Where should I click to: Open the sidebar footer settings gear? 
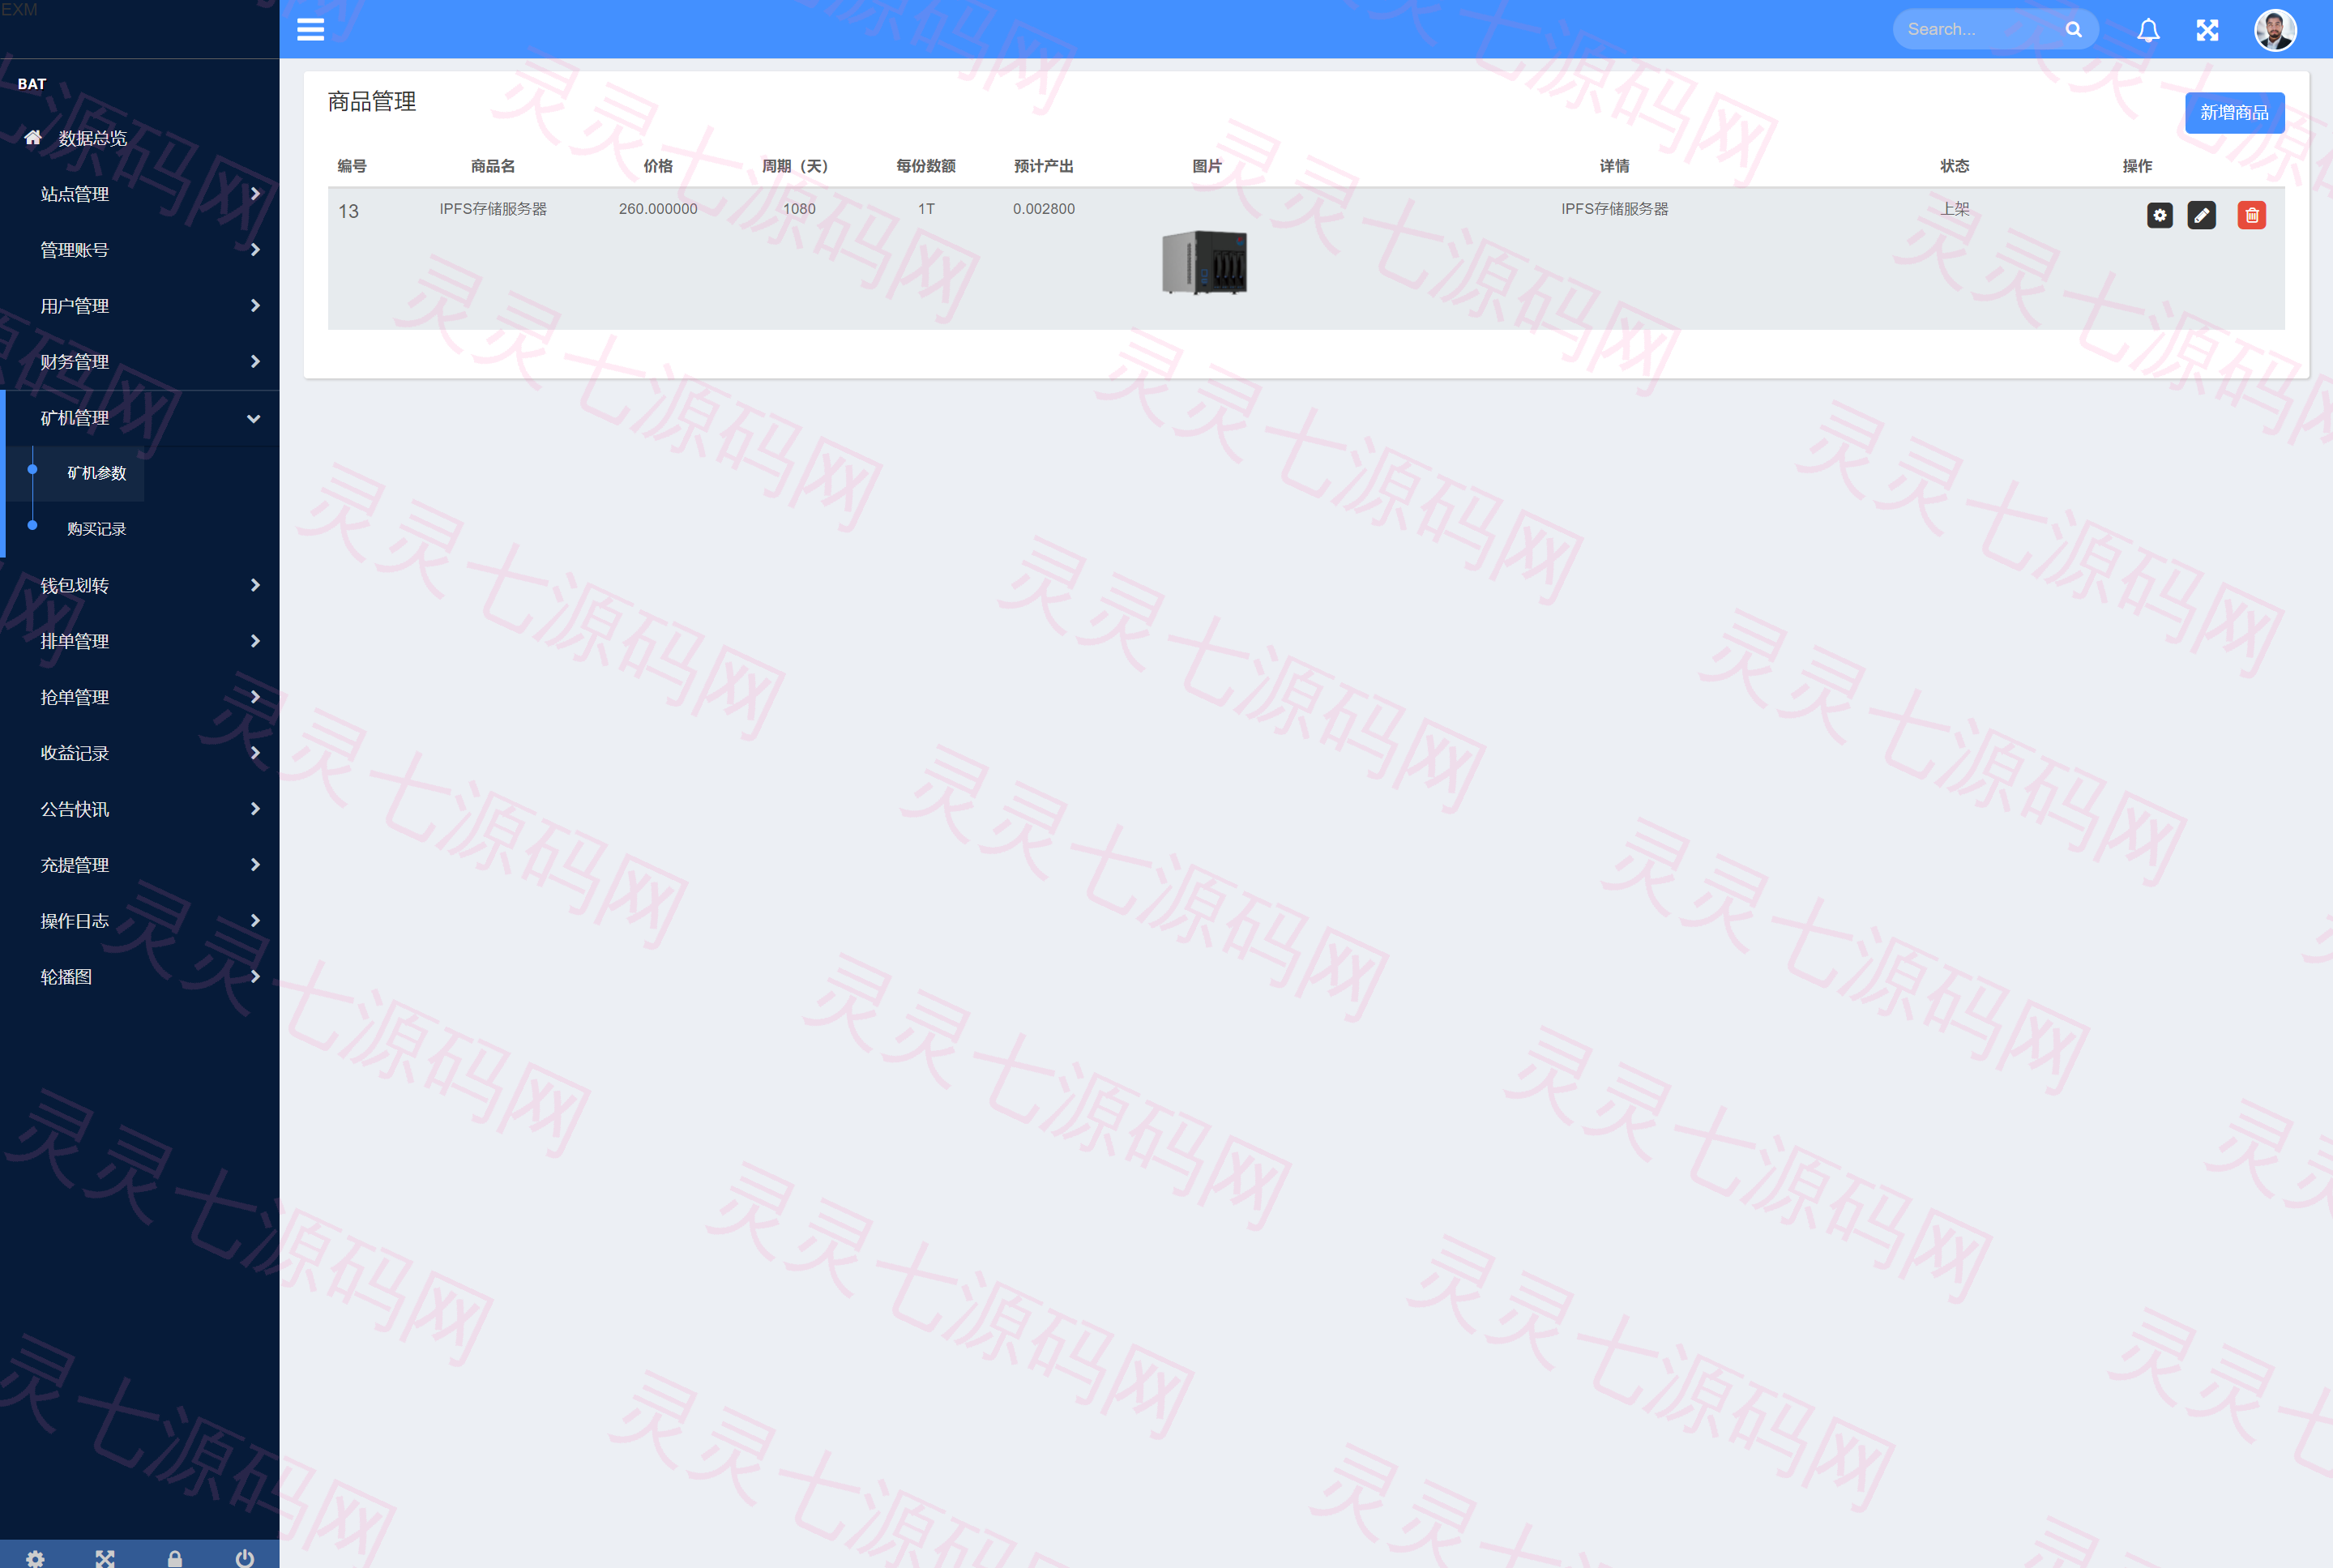tap(35, 1558)
